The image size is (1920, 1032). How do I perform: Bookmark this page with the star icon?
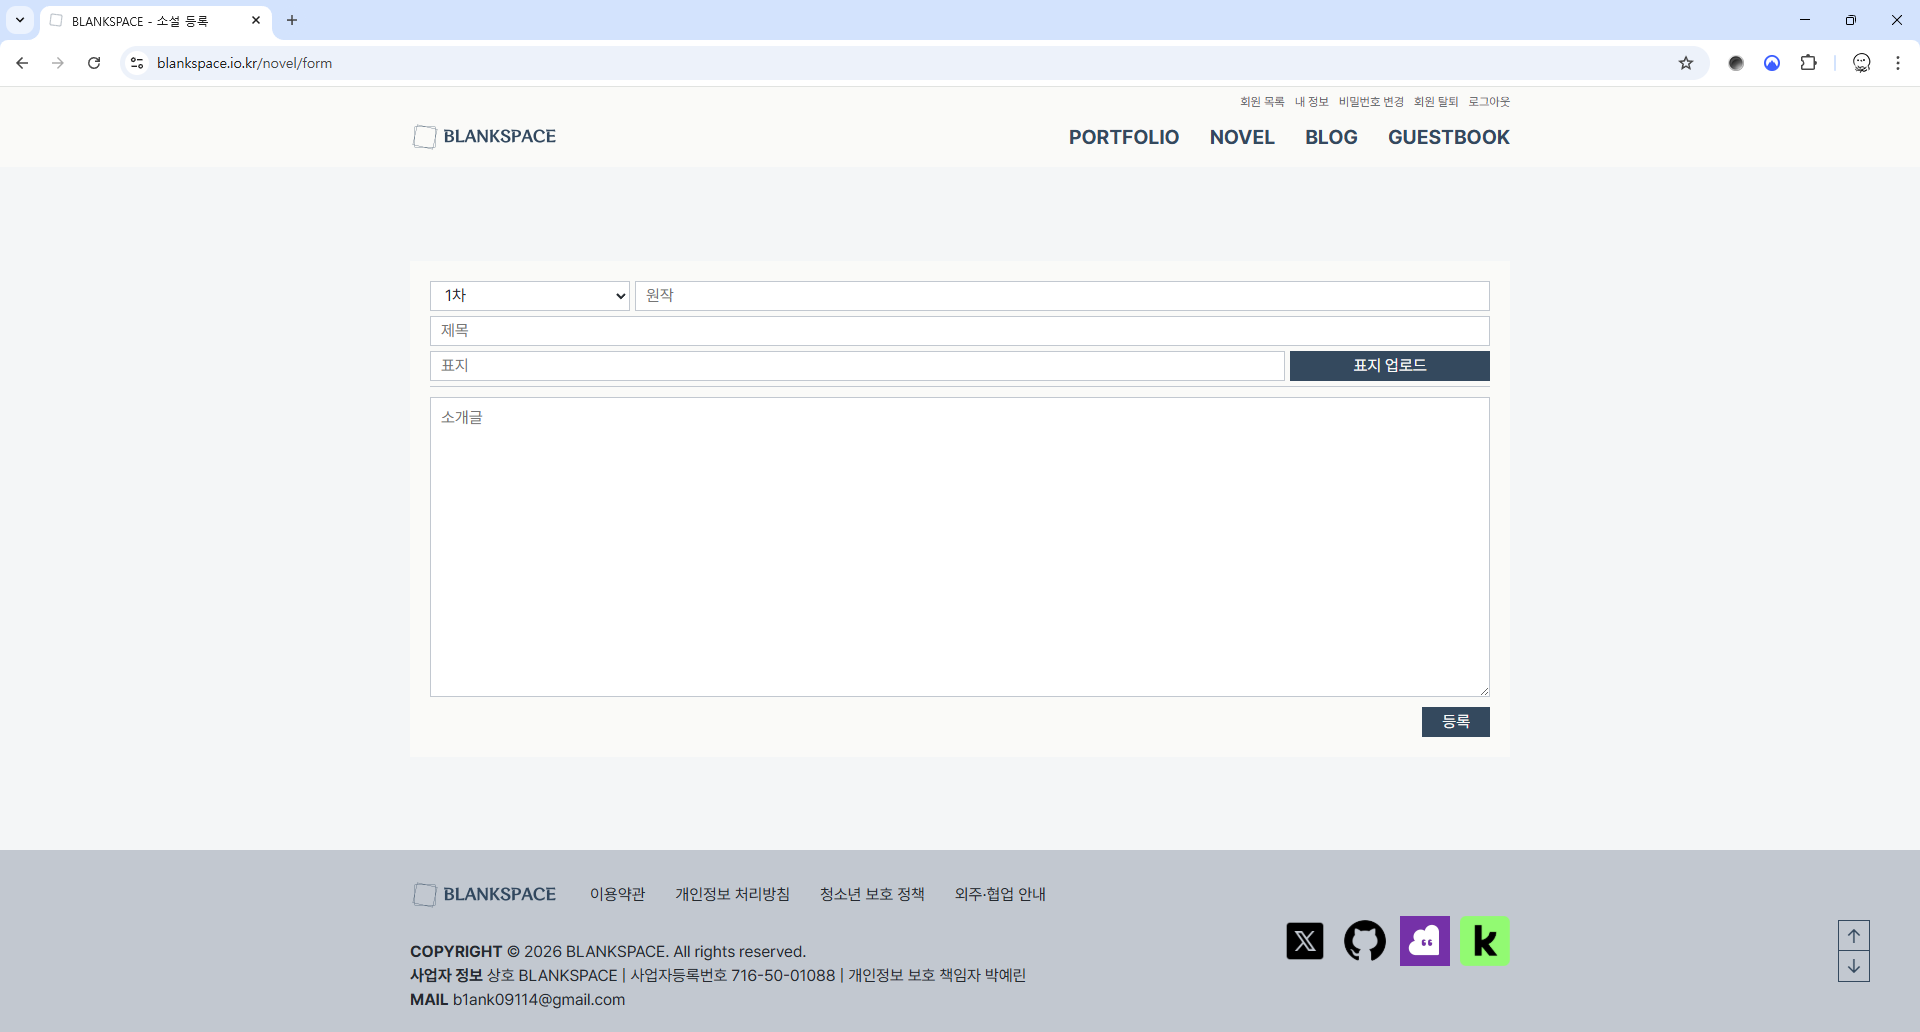click(1686, 63)
